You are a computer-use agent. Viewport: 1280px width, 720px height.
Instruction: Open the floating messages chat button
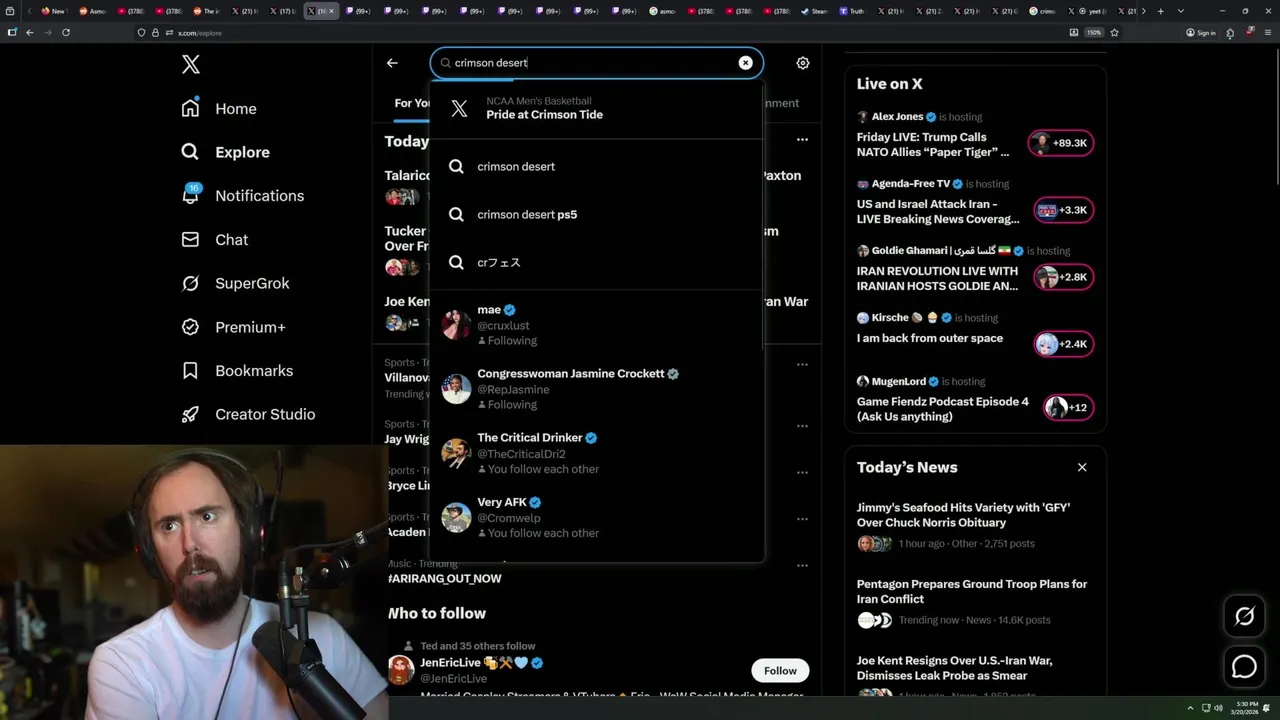(1245, 666)
